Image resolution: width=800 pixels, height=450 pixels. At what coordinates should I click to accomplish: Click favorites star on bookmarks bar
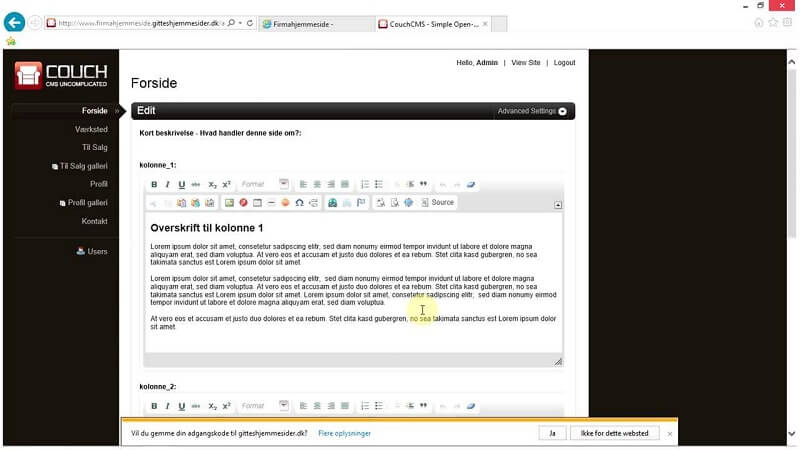click(11, 41)
